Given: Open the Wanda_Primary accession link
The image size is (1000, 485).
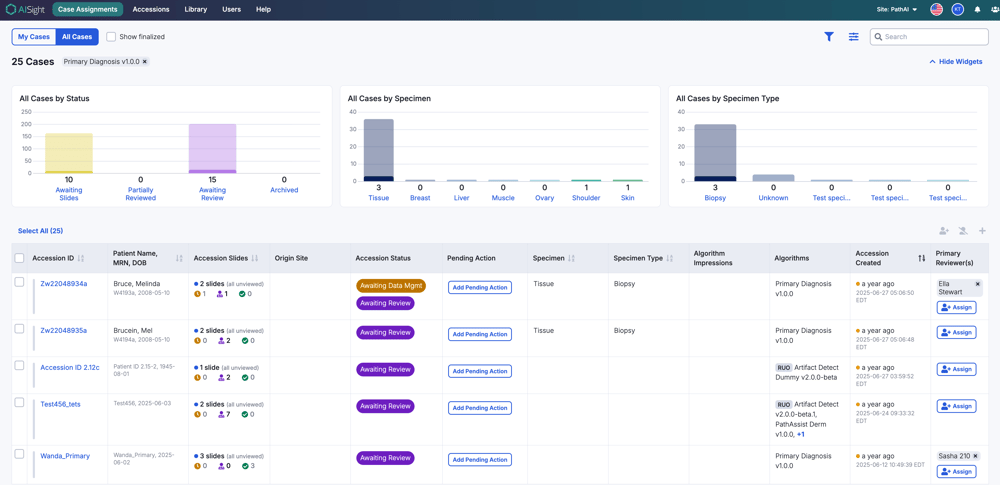Looking at the screenshot, I should (65, 456).
